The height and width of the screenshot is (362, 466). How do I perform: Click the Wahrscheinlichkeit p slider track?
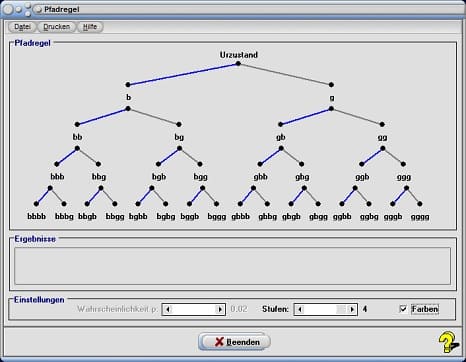tap(194, 310)
